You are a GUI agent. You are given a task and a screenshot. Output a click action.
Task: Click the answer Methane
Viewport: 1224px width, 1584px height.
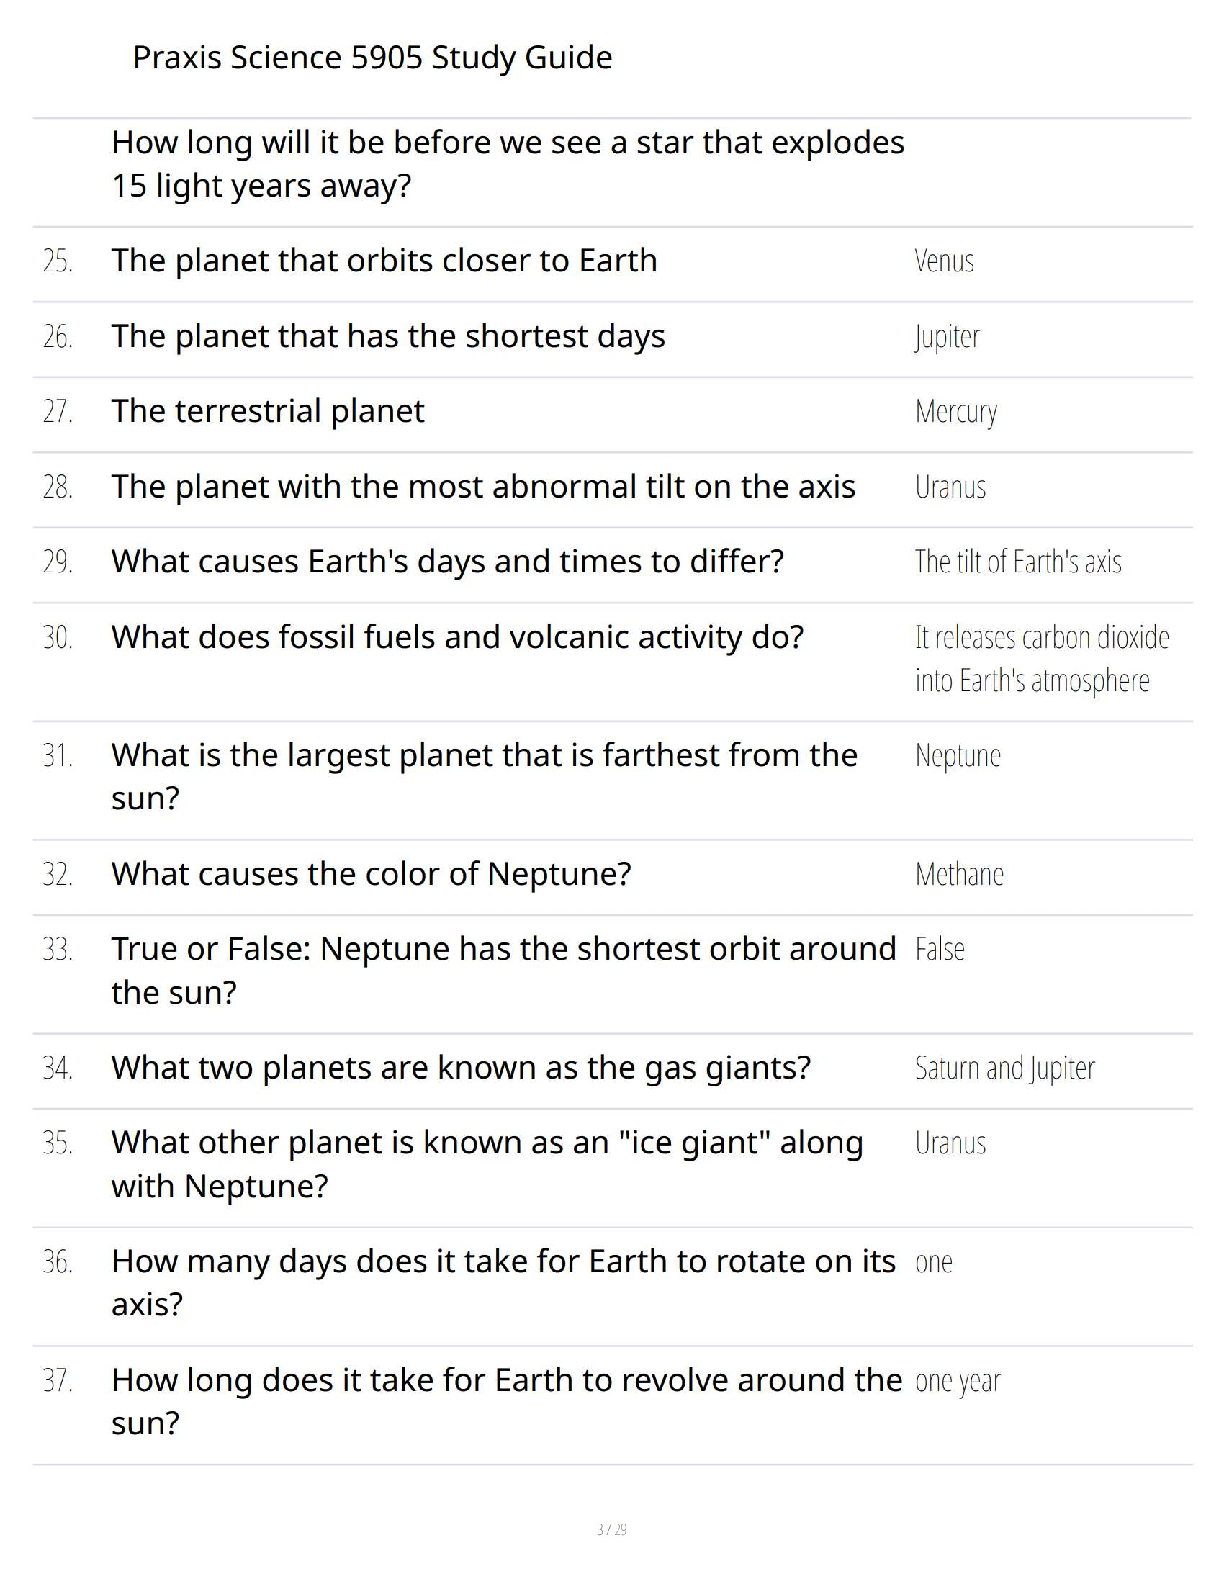click(959, 875)
